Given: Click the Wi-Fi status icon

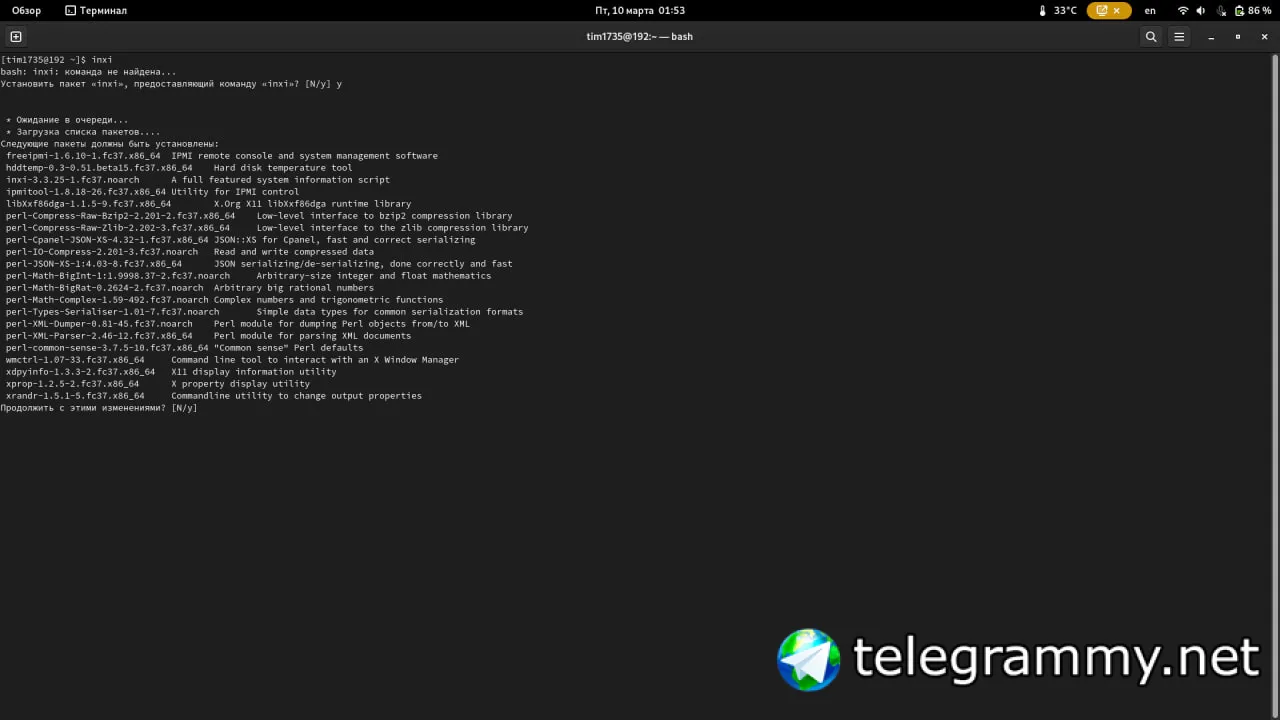Looking at the screenshot, I should [1183, 10].
